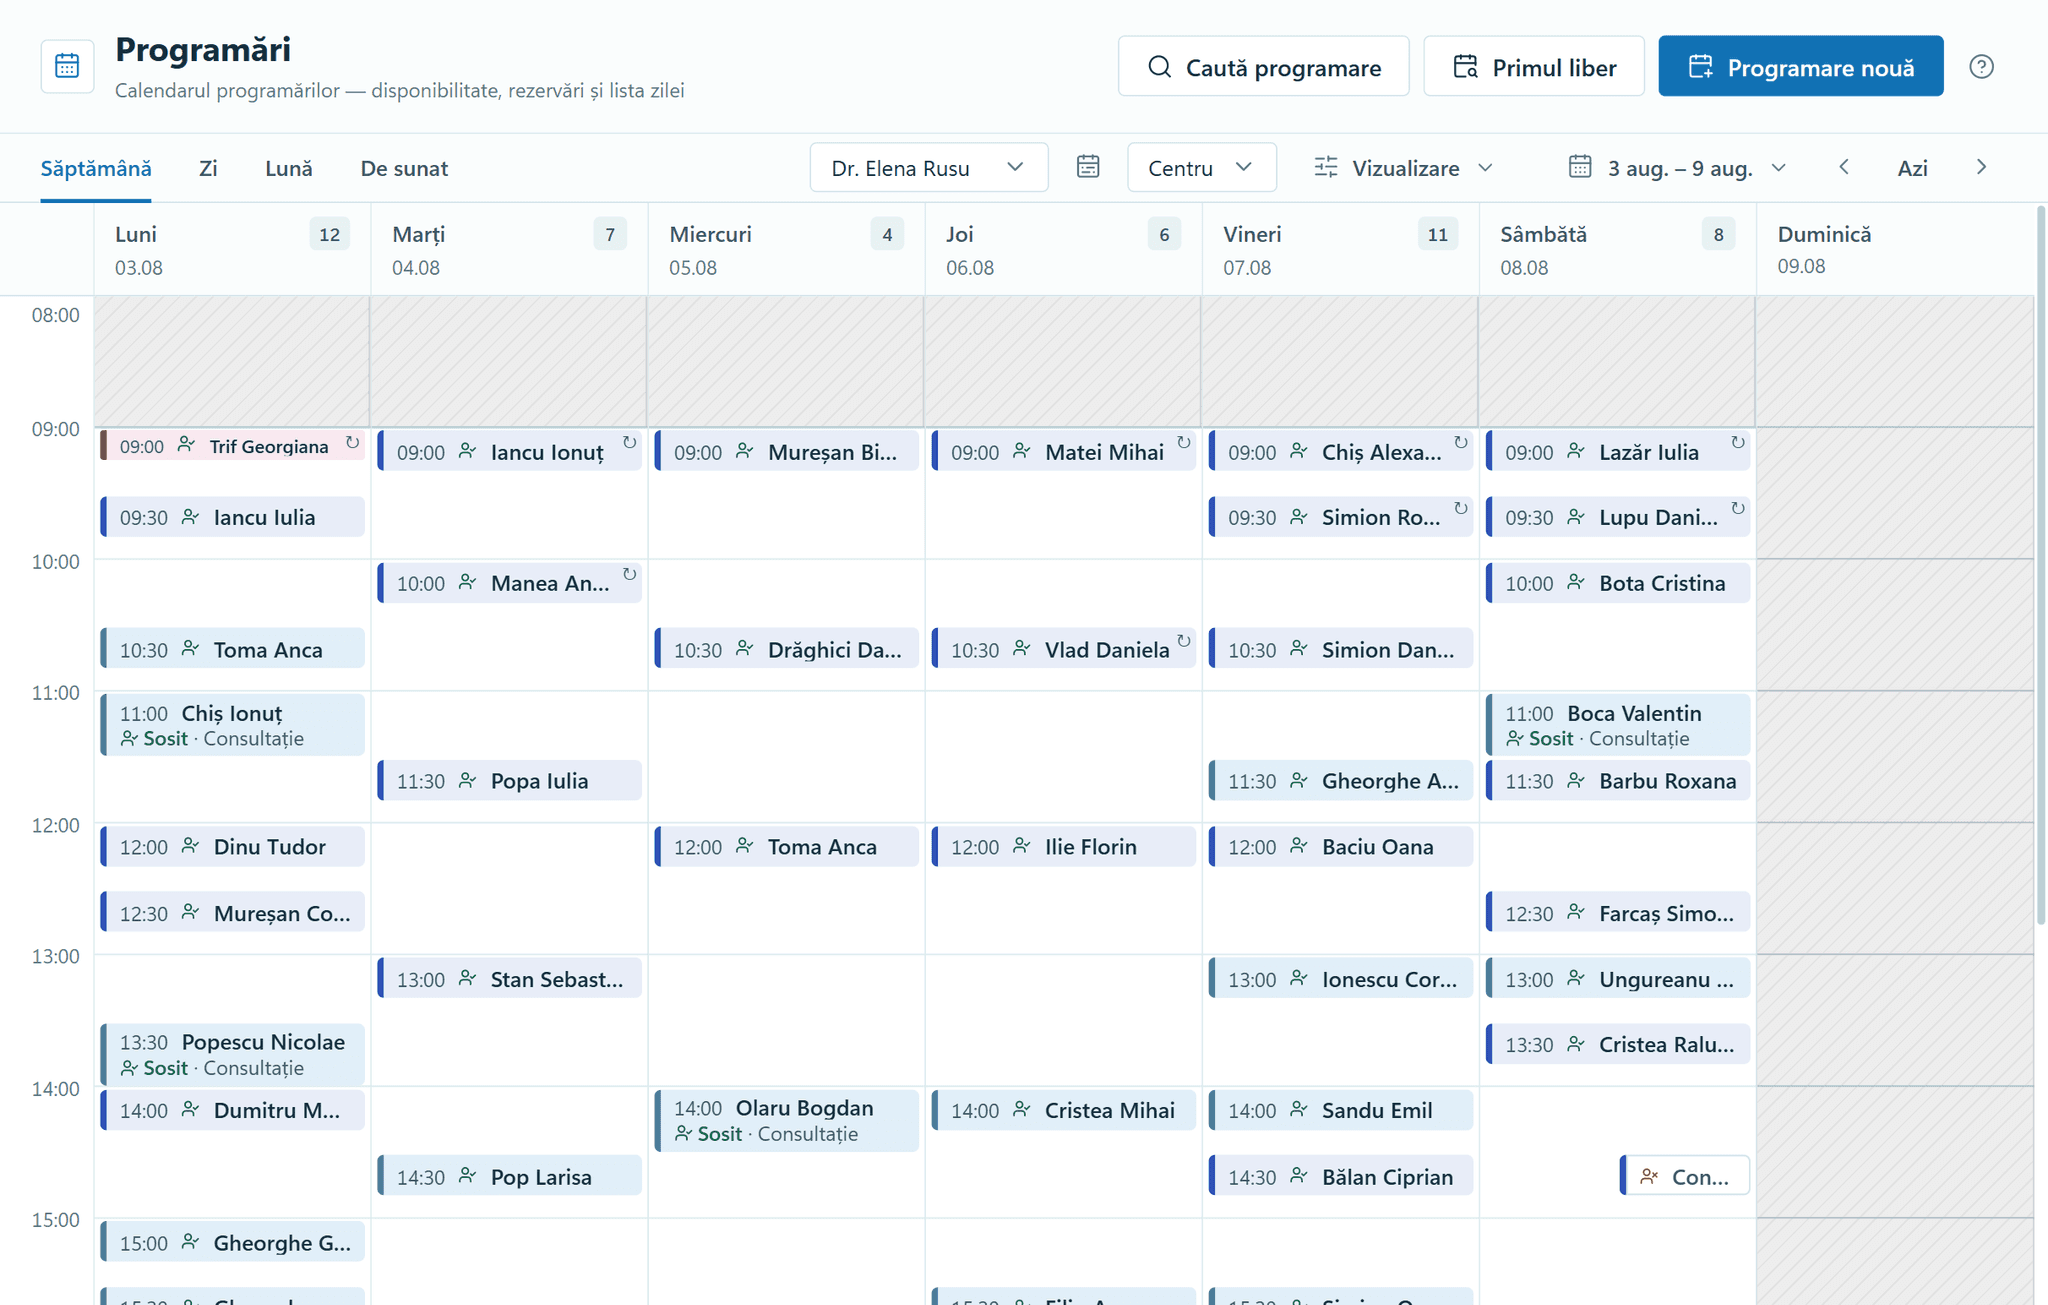This screenshot has height=1305, width=2048.
Task: Click patient icon on Sandu Emil appointment
Action: [1298, 1110]
